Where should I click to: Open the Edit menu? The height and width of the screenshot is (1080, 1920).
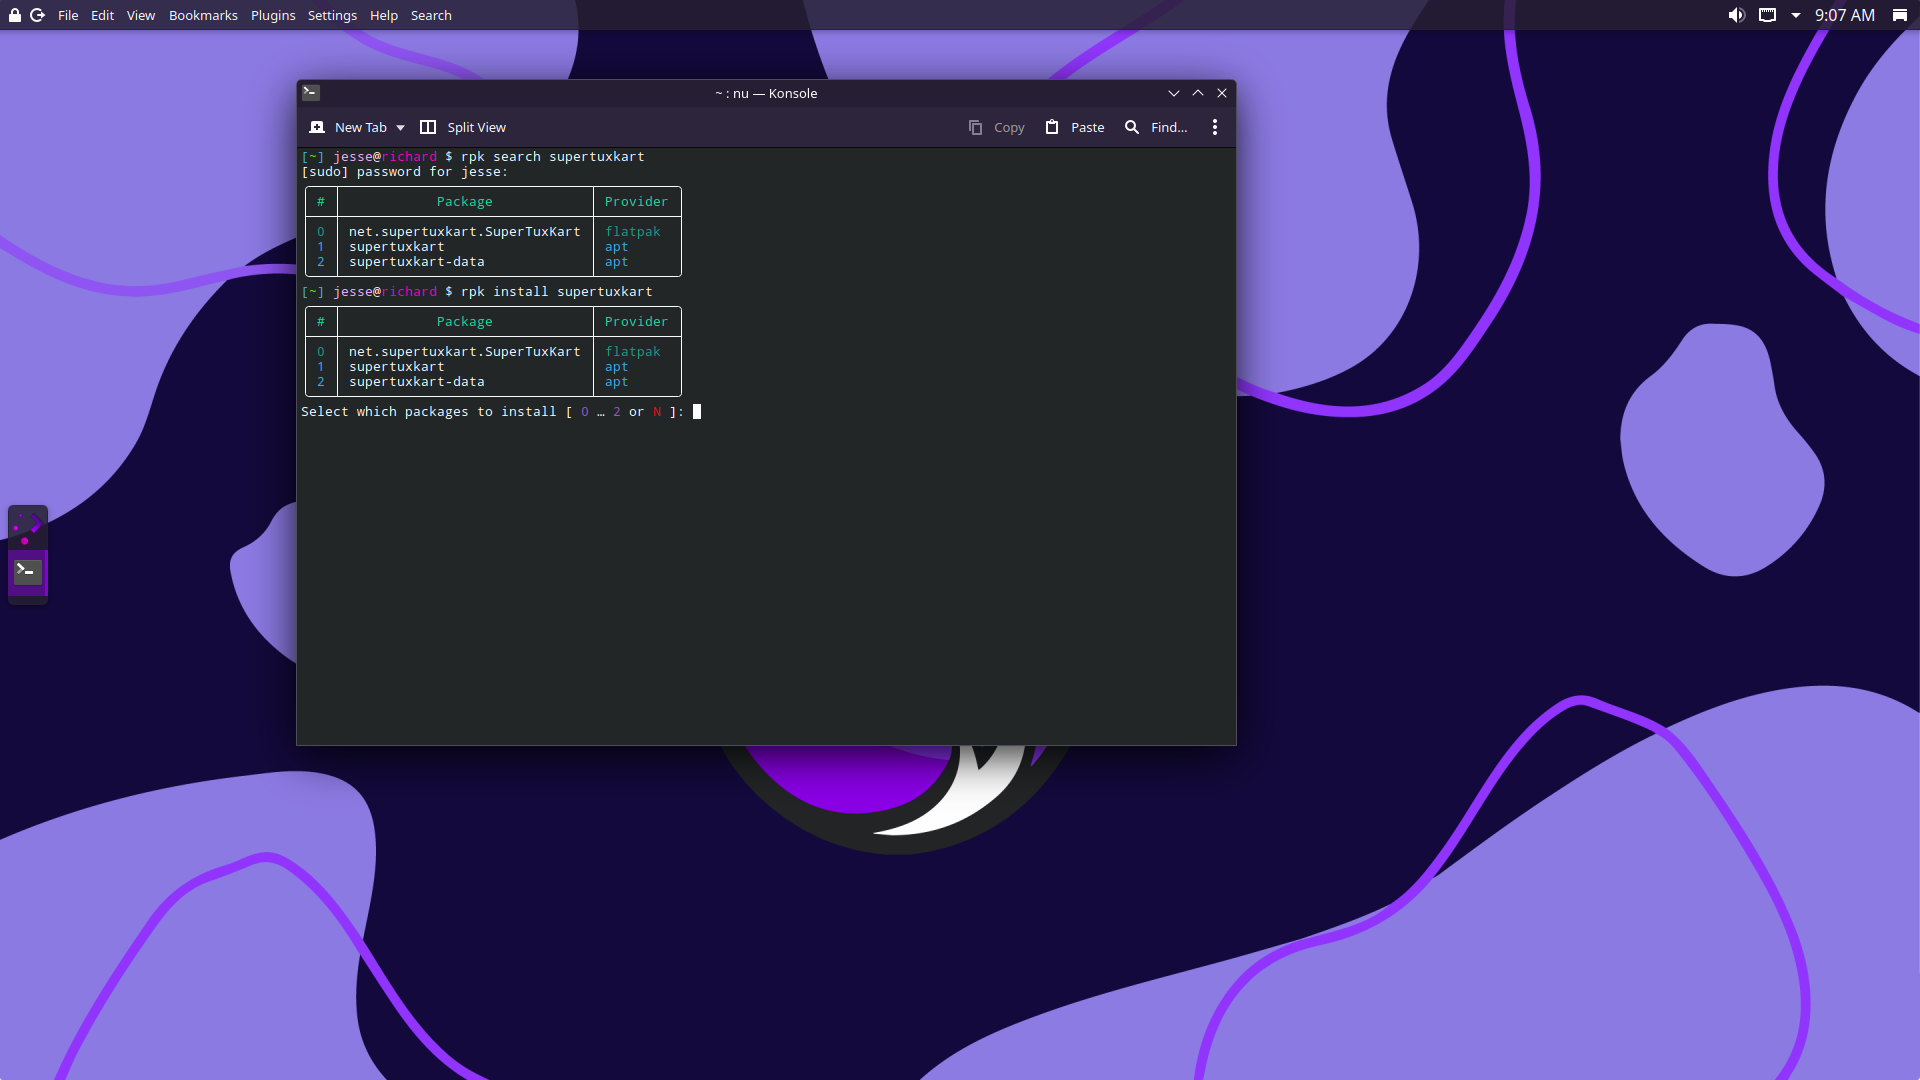point(102,15)
